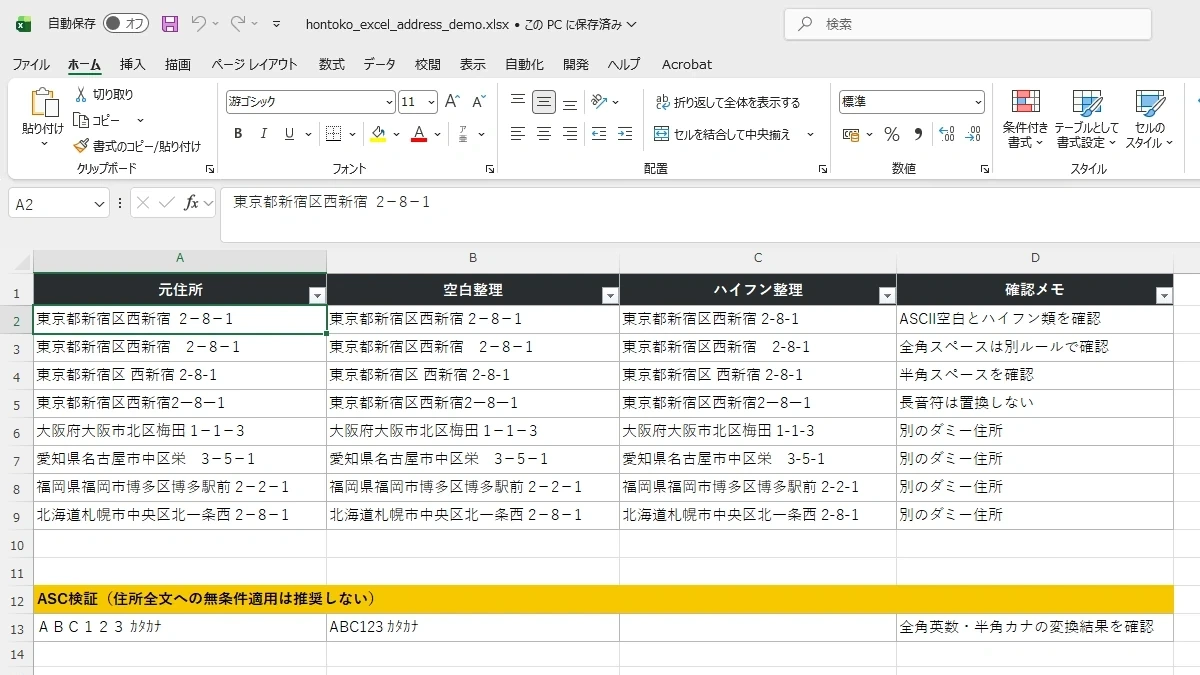This screenshot has width=1200, height=675.
Task: Open 条件付き書式 conditional formatting
Action: [1026, 120]
